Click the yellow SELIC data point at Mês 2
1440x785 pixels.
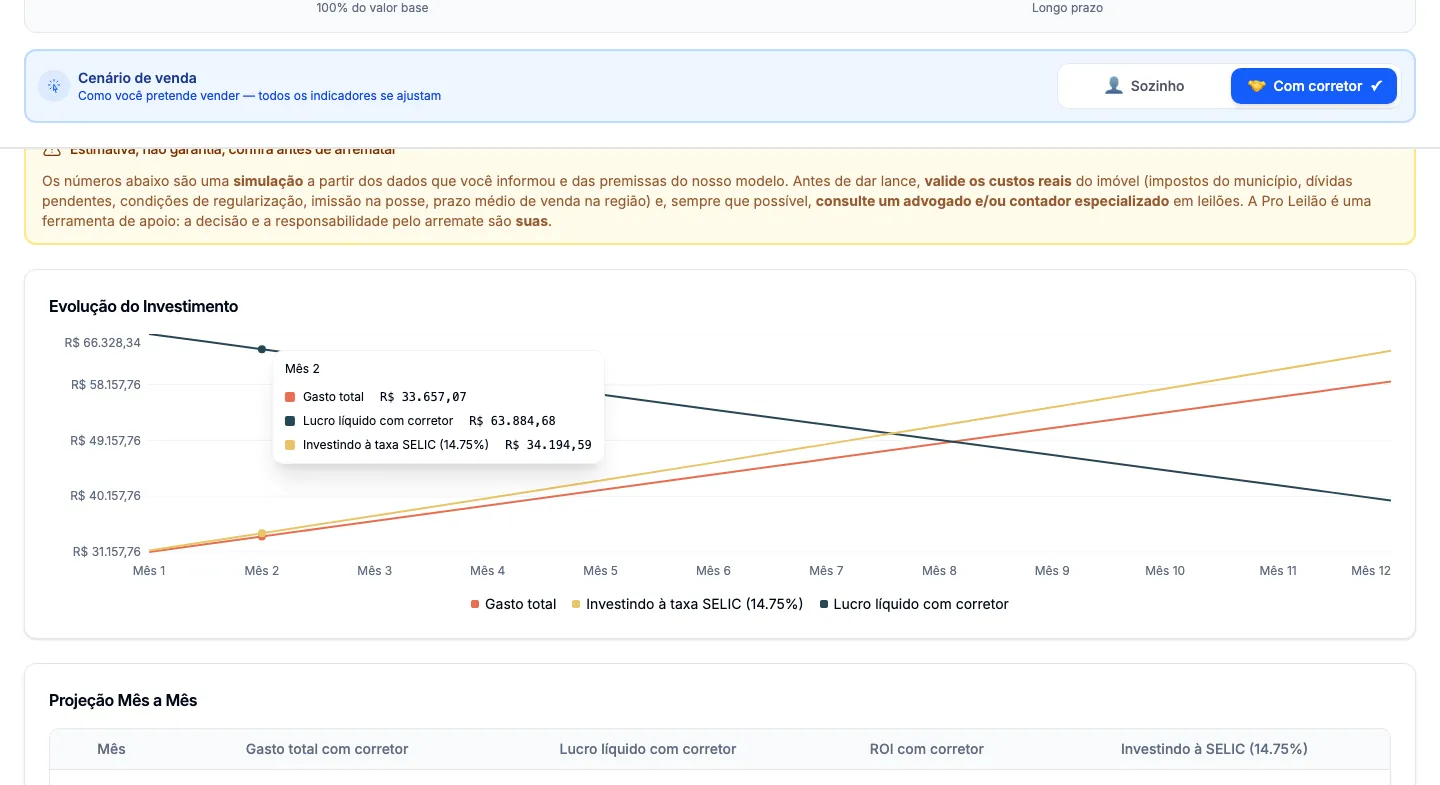[x=262, y=533]
